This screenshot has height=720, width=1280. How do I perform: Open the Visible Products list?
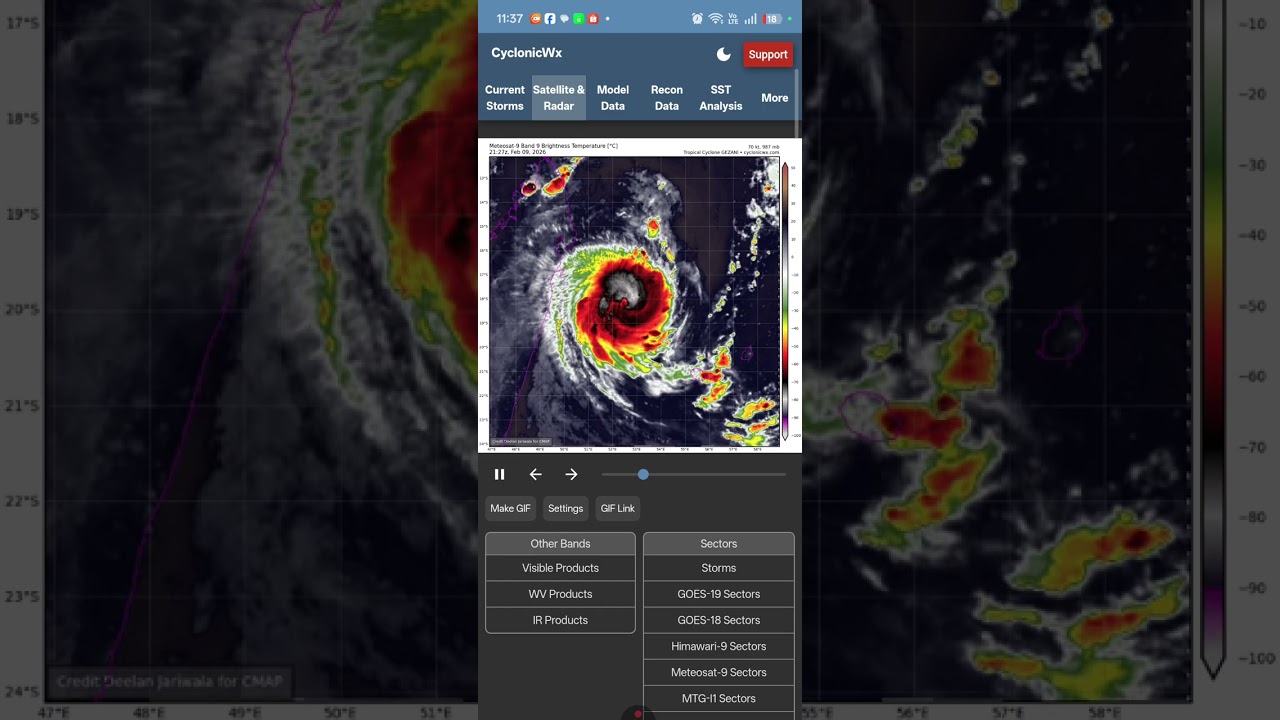[x=560, y=568]
